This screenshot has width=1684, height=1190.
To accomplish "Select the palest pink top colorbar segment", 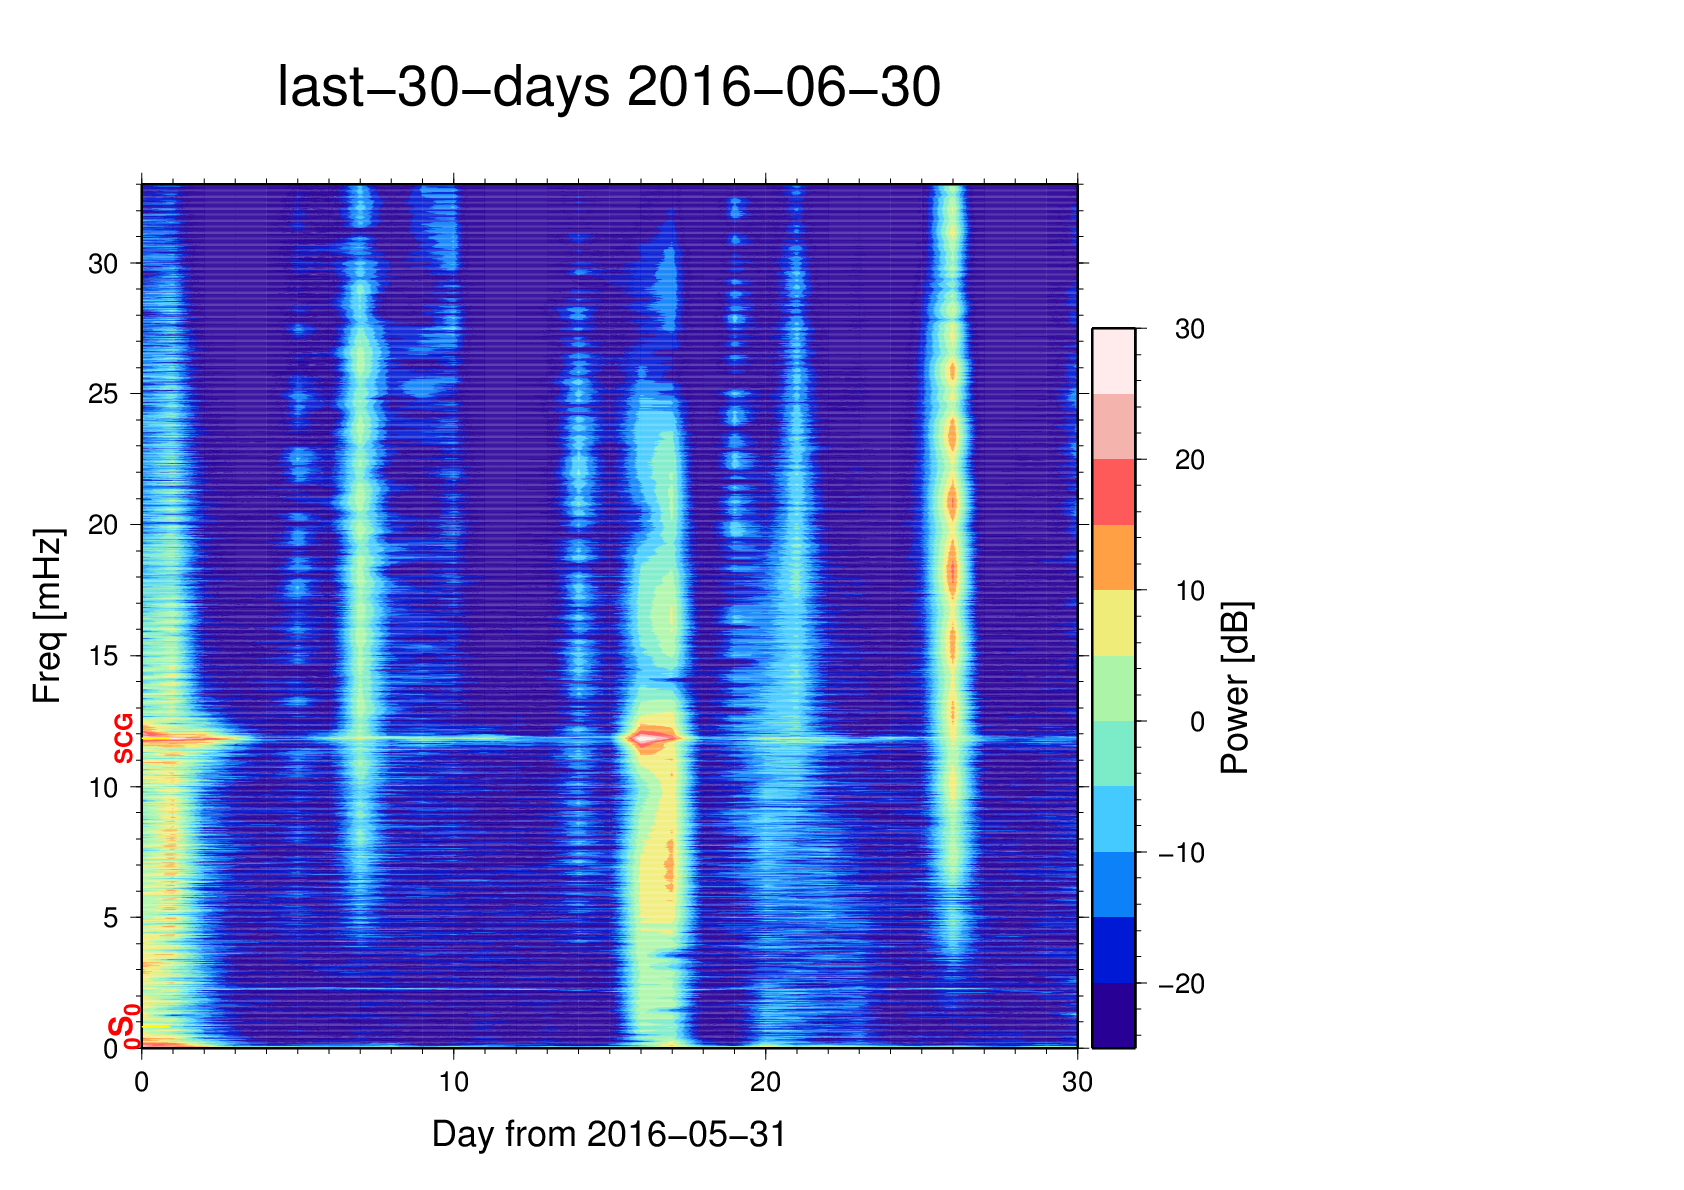I will click(1113, 361).
